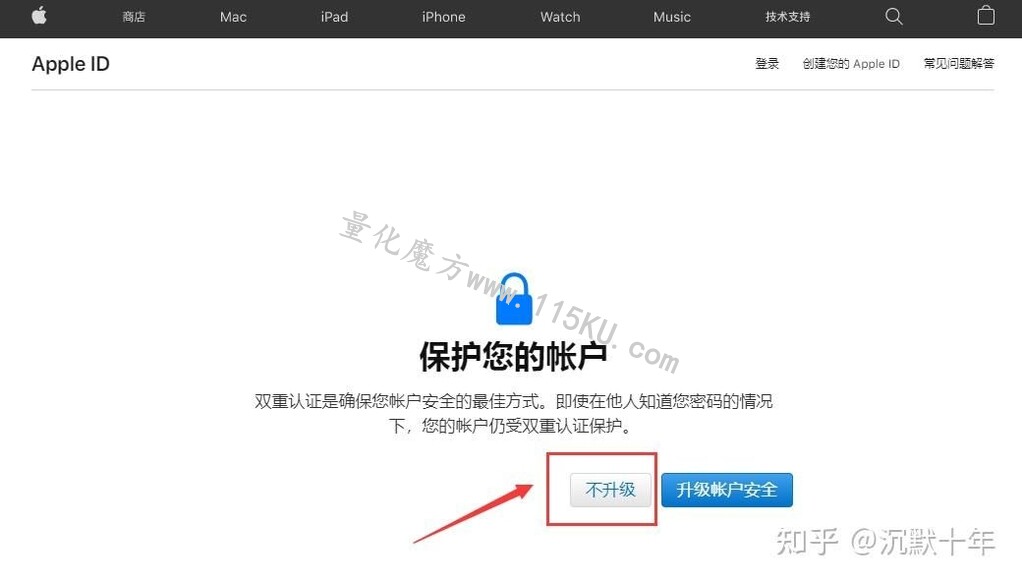This screenshot has height=584, width=1022.
Task: Open the Watch navigation item
Action: [560, 17]
